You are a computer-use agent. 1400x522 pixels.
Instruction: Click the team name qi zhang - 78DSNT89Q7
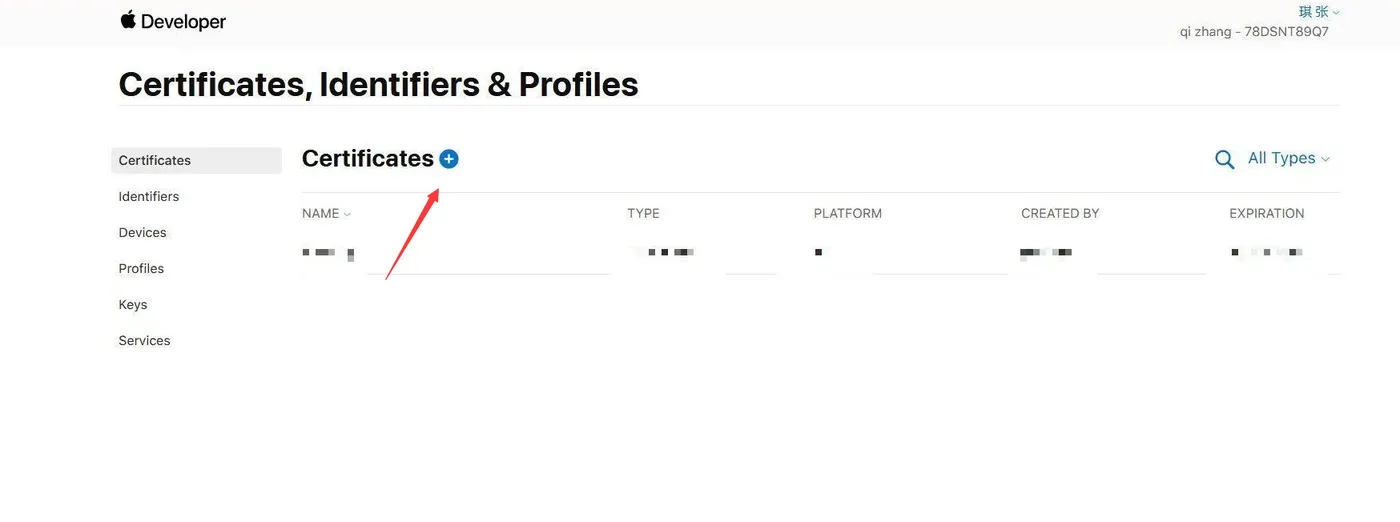pos(1254,31)
